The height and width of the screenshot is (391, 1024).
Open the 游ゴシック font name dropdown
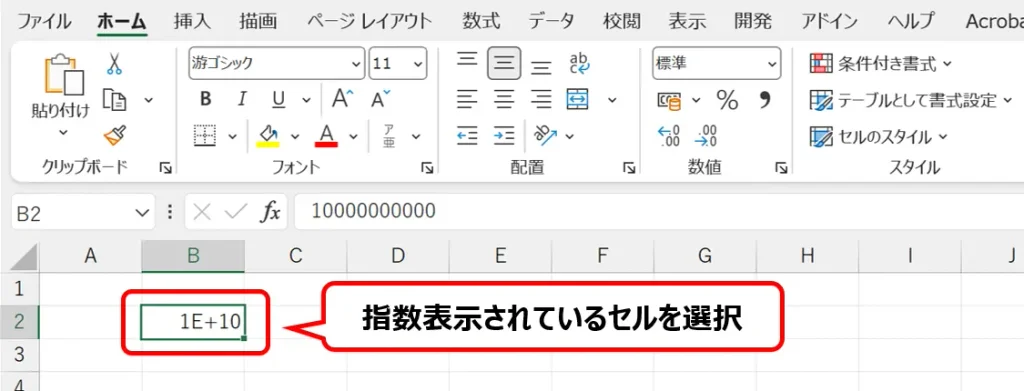point(357,64)
